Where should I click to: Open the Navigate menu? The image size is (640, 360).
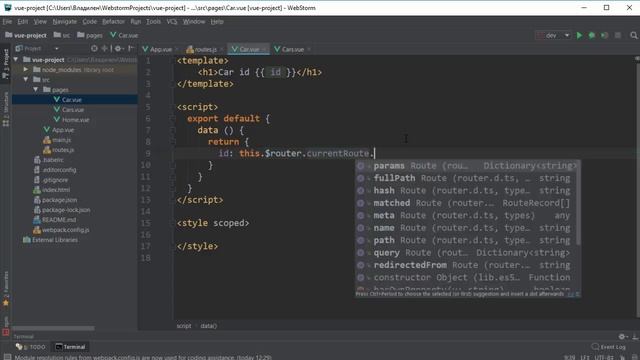click(x=64, y=22)
